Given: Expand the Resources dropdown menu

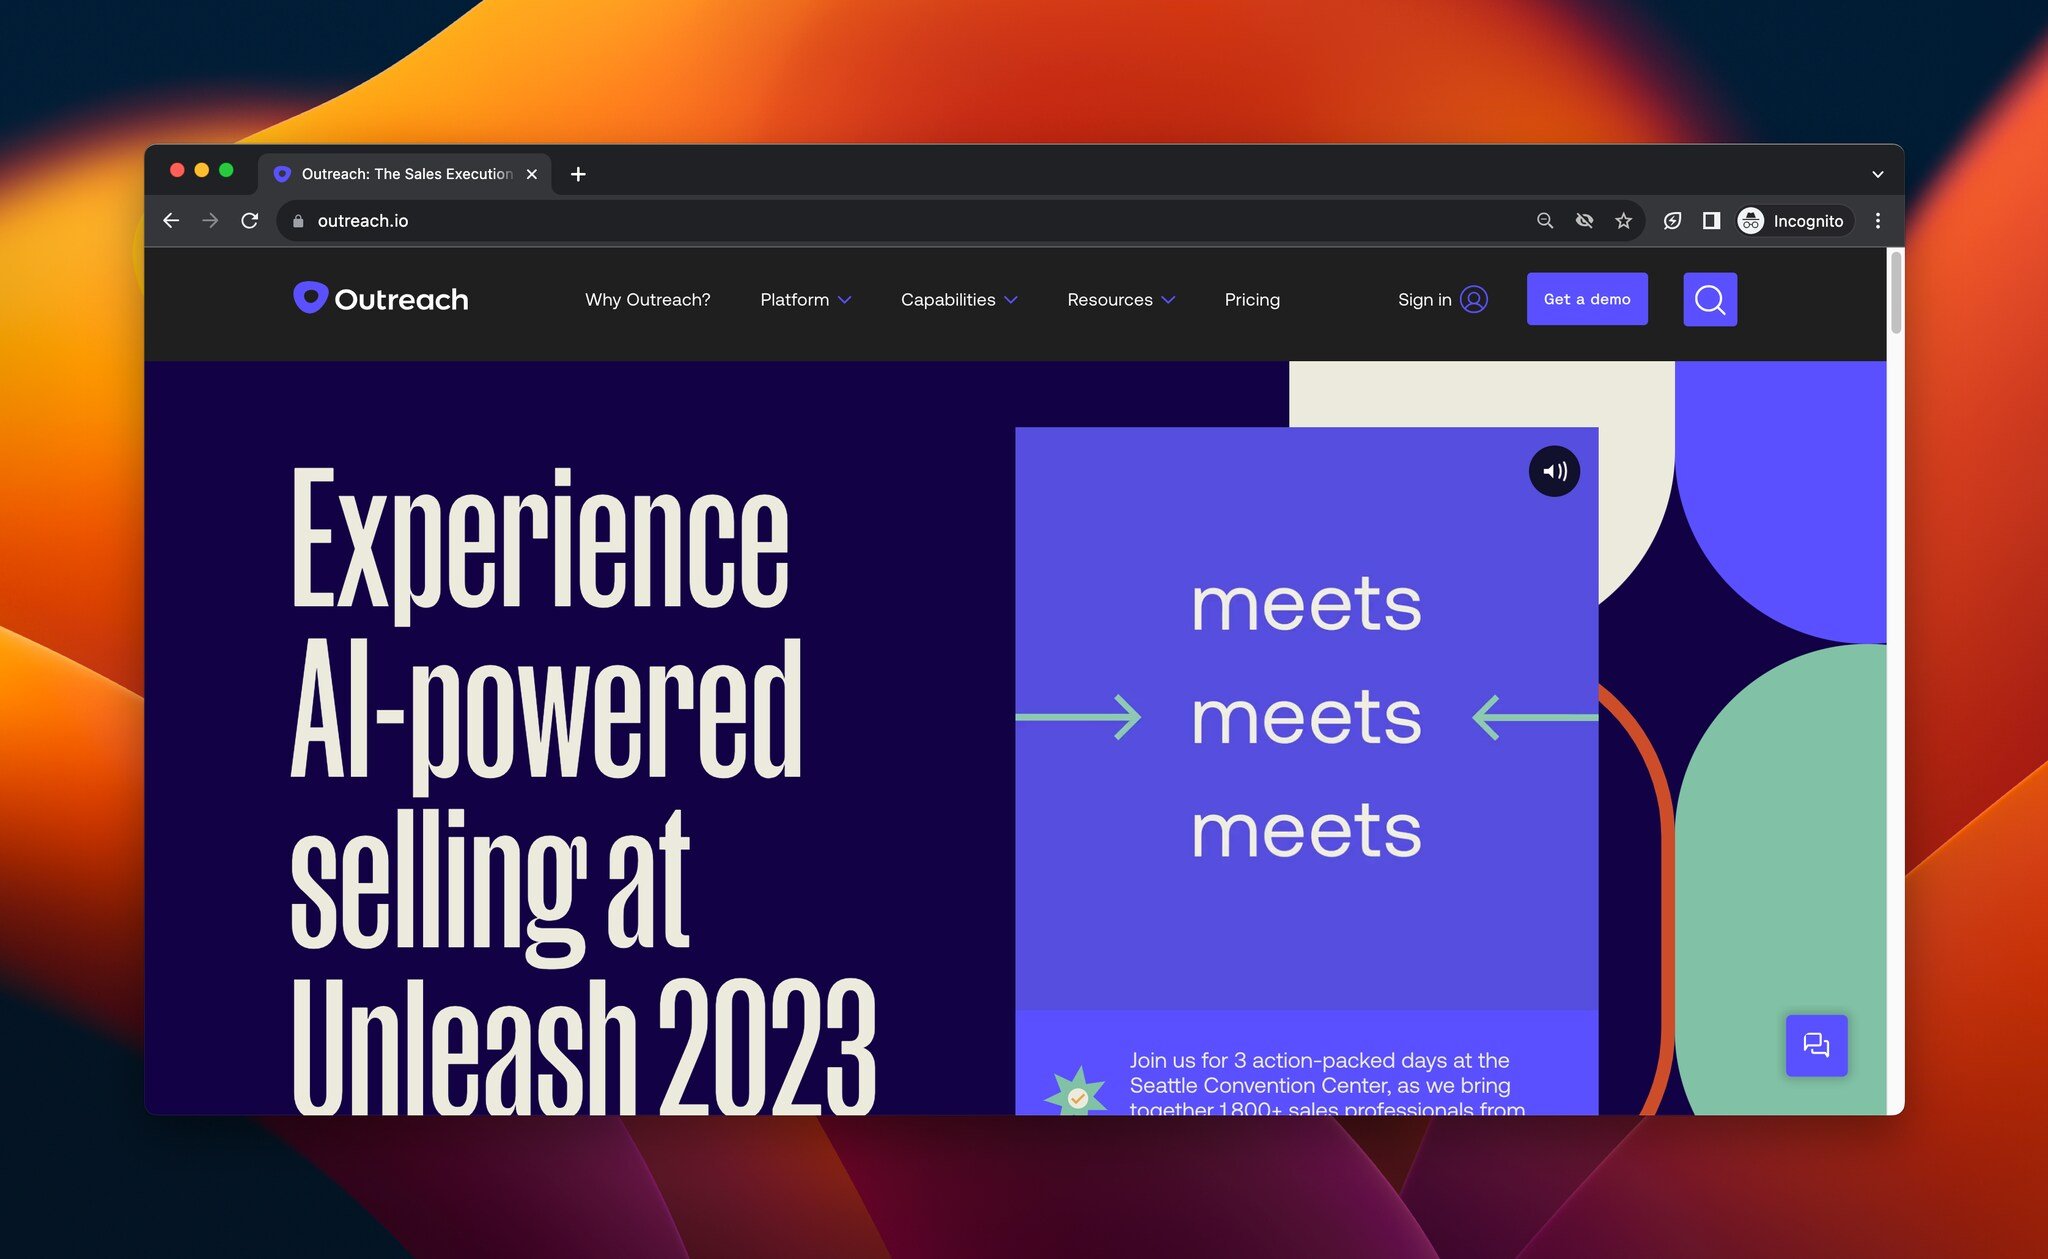Looking at the screenshot, I should (x=1121, y=298).
